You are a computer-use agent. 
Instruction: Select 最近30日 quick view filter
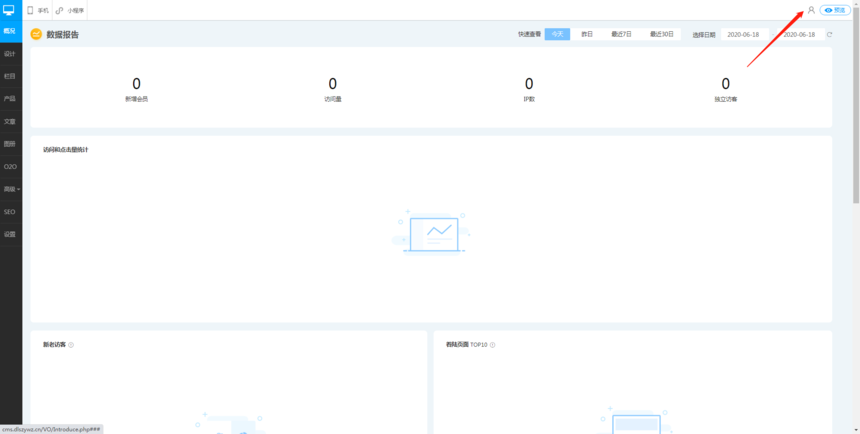click(661, 34)
